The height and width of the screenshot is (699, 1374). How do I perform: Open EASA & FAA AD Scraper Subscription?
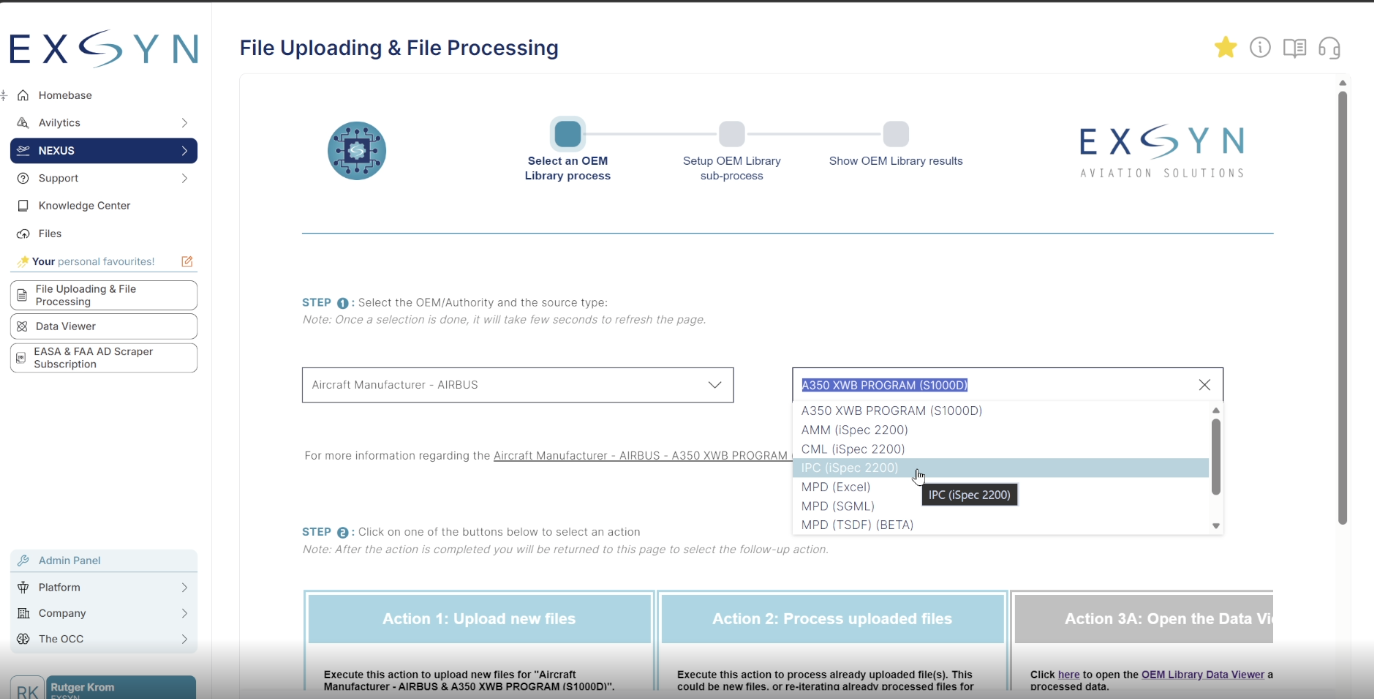tap(104, 358)
